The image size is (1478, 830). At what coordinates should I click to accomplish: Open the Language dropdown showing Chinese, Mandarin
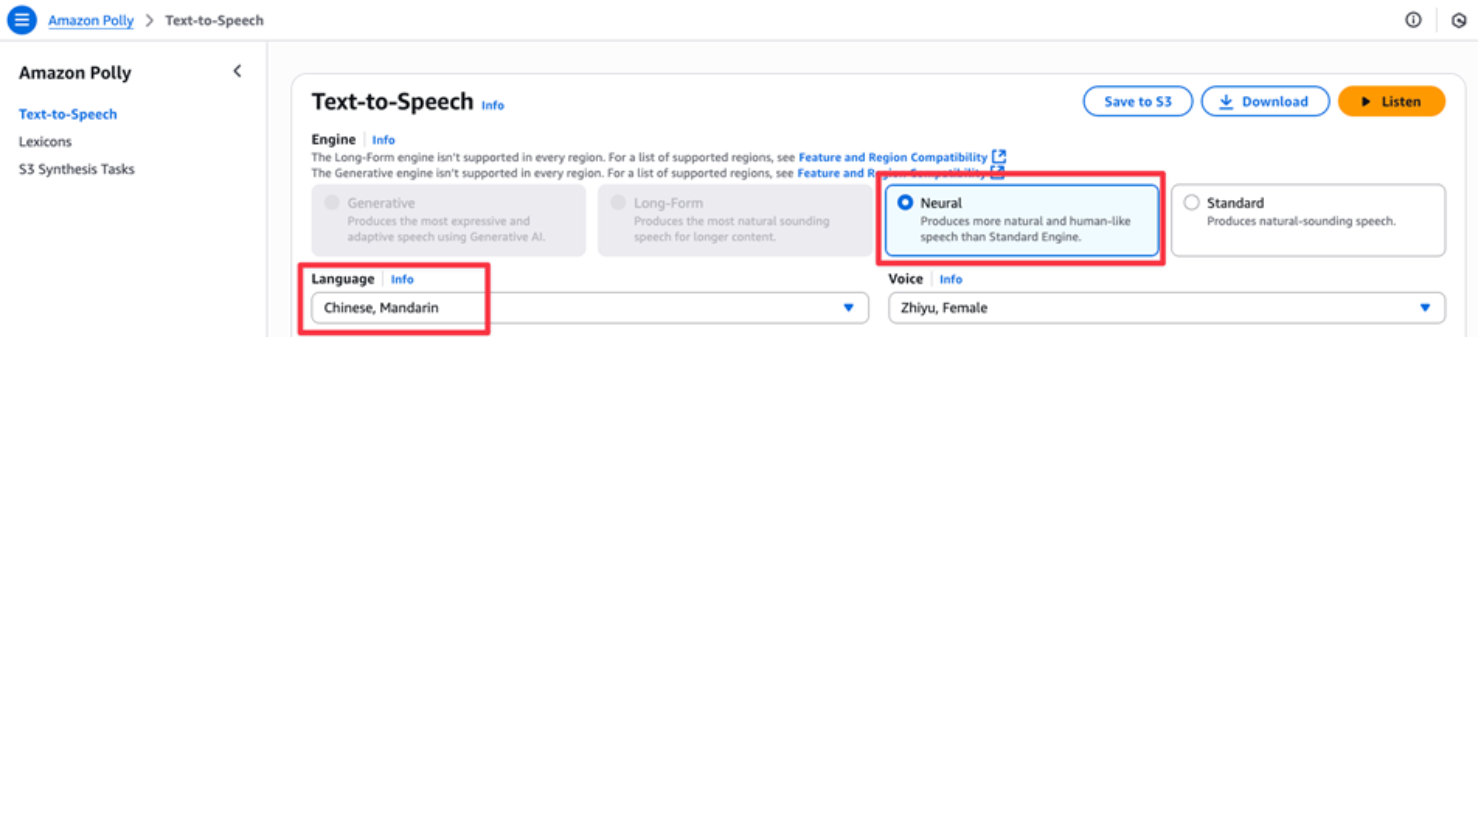pyautogui.click(x=589, y=308)
